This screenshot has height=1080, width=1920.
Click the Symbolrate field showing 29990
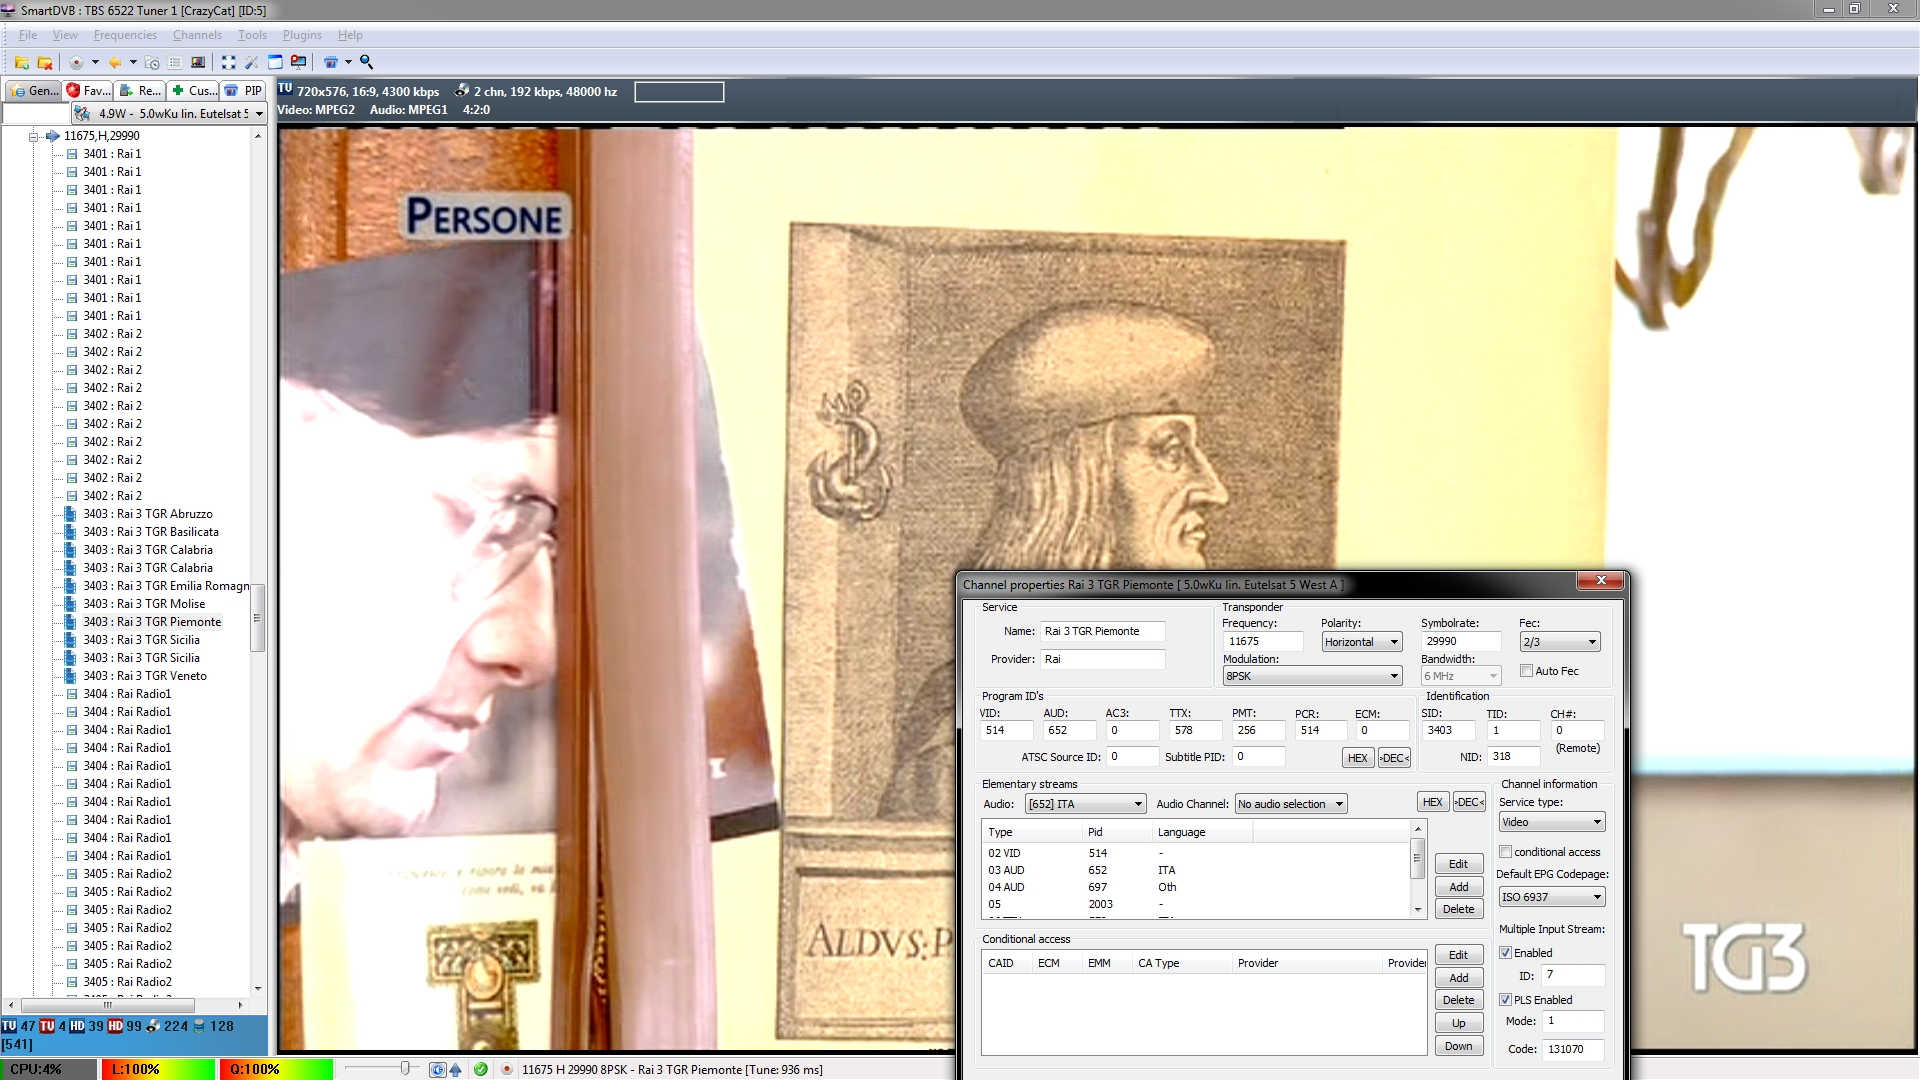pos(1461,642)
